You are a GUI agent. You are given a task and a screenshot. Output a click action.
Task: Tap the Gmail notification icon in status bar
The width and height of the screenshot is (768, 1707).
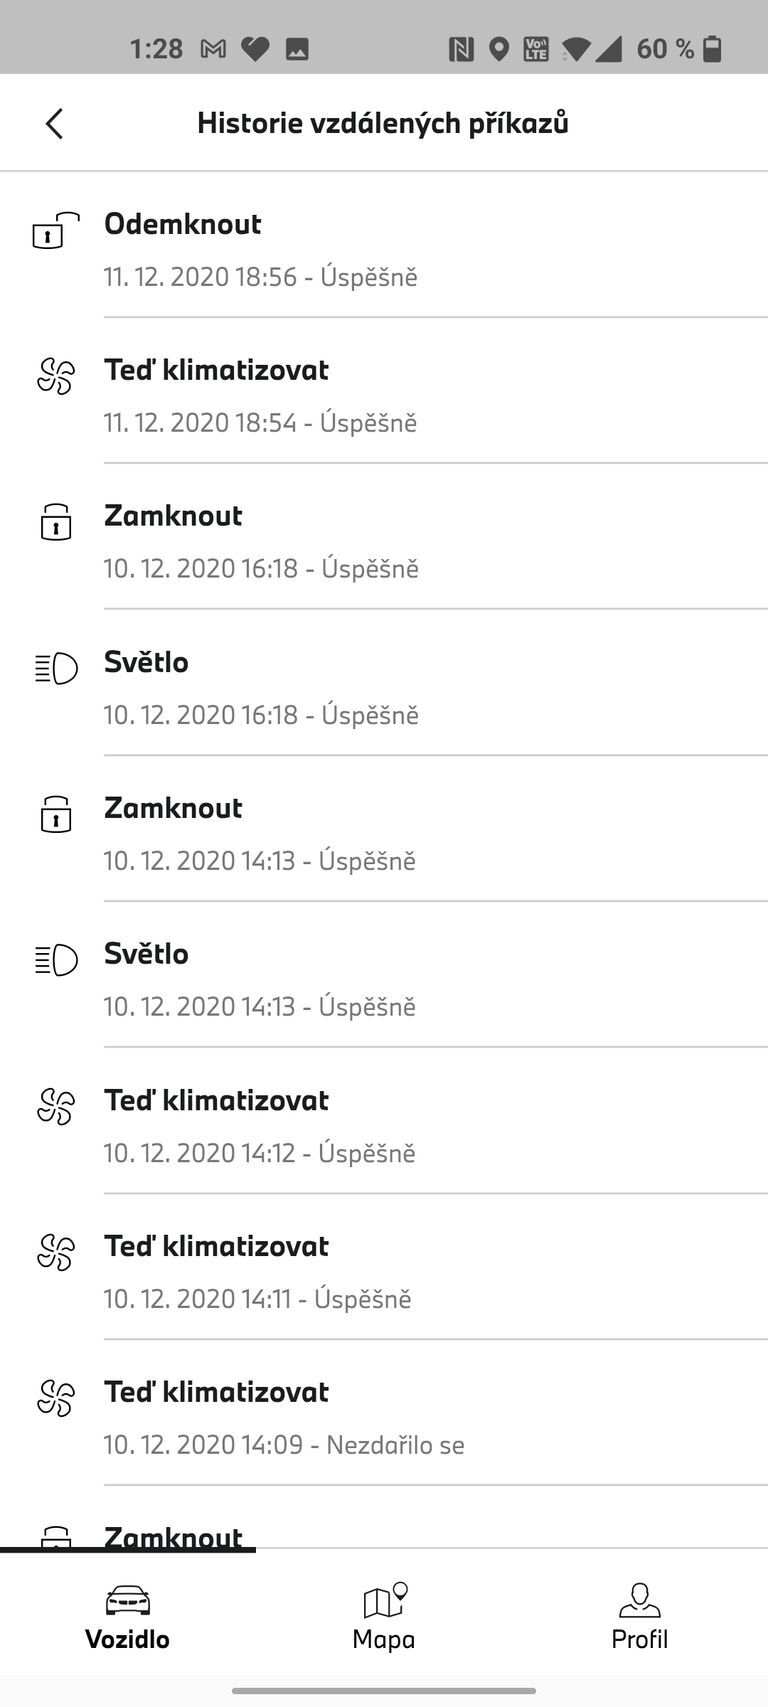coord(213,49)
